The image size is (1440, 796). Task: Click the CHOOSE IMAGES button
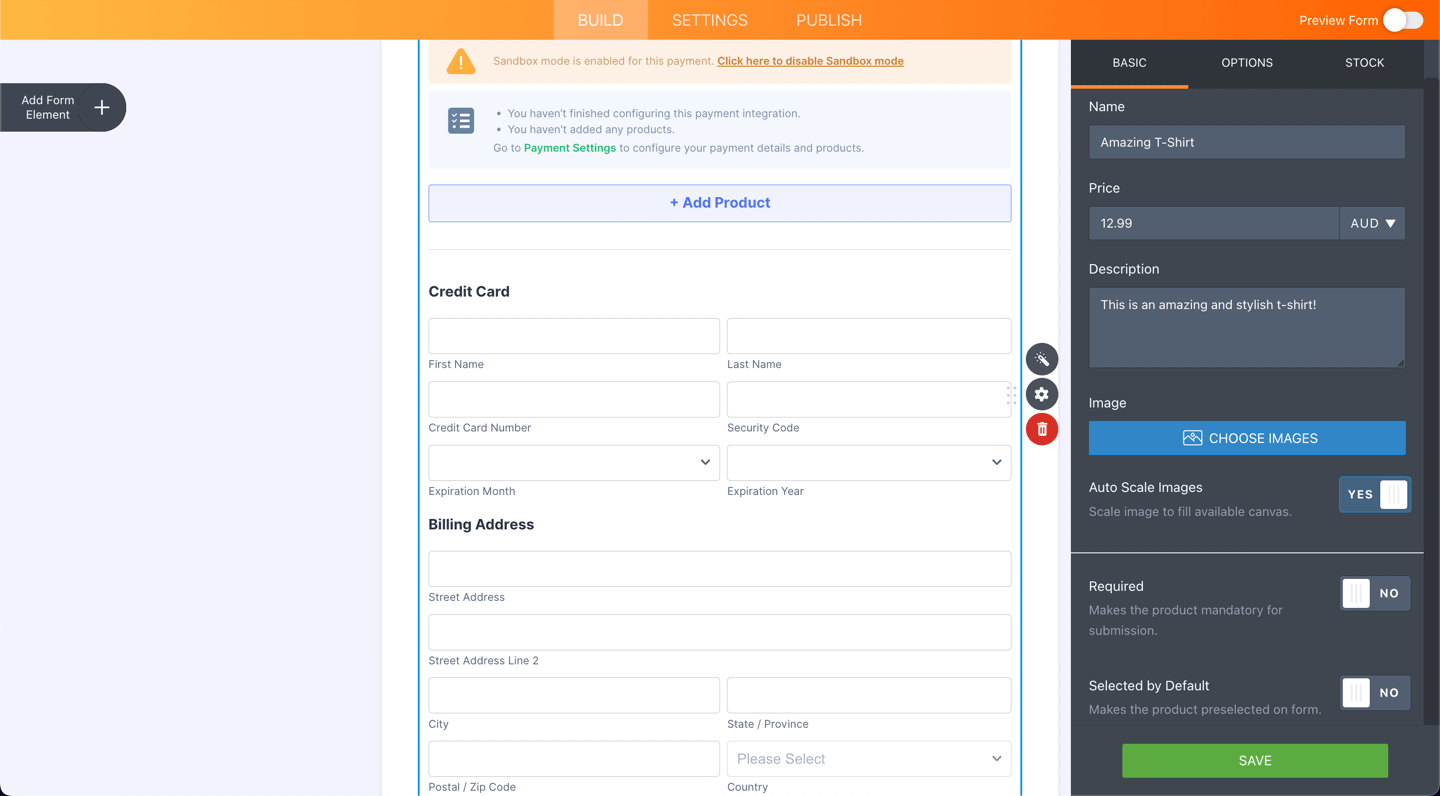tap(1247, 438)
